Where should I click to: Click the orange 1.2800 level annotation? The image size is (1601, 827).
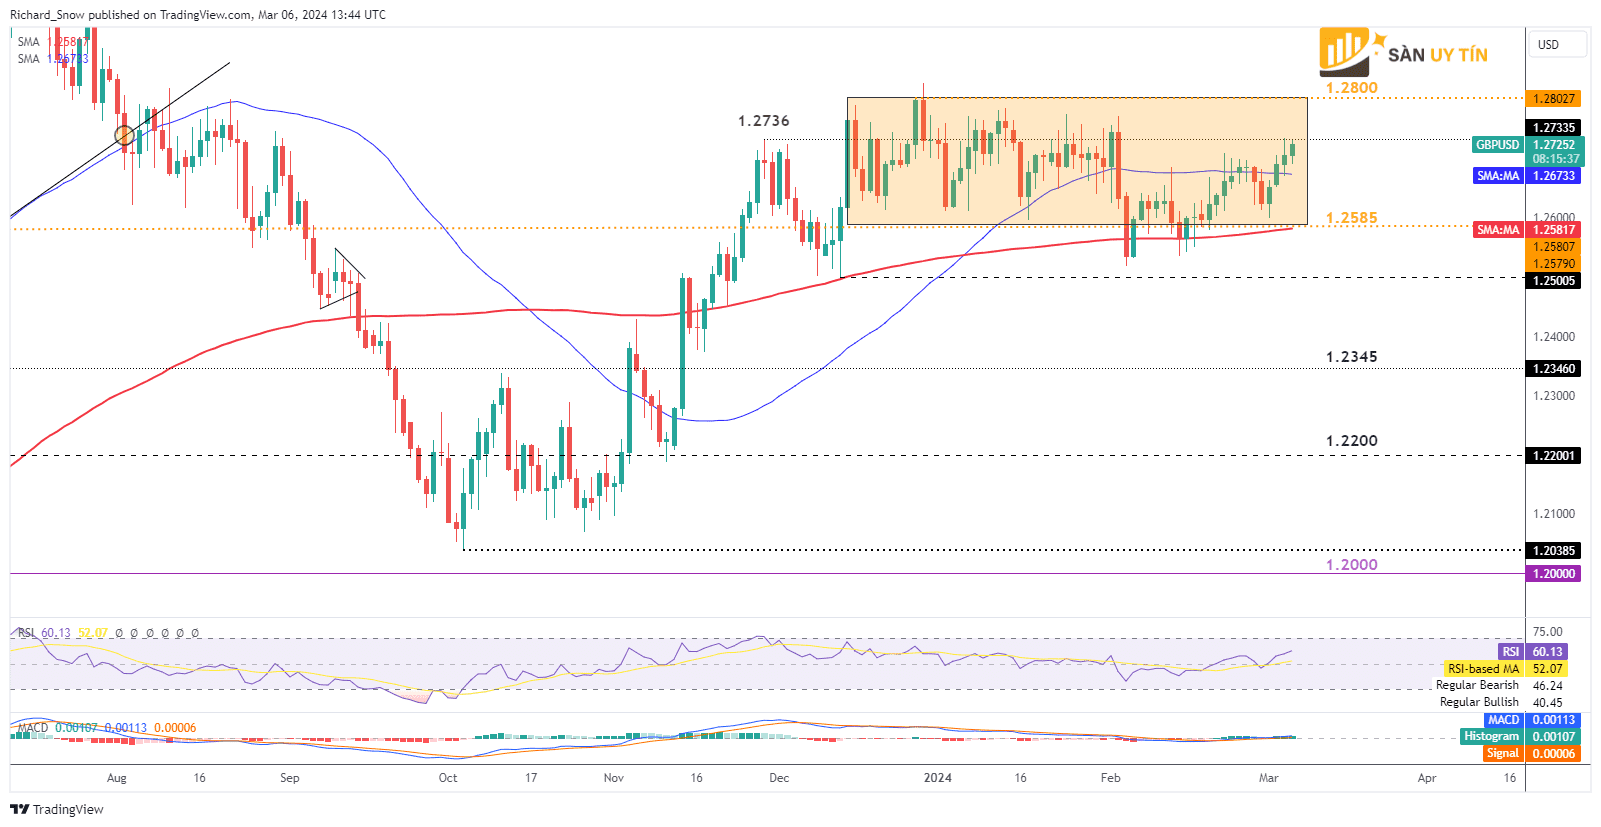tap(1352, 88)
